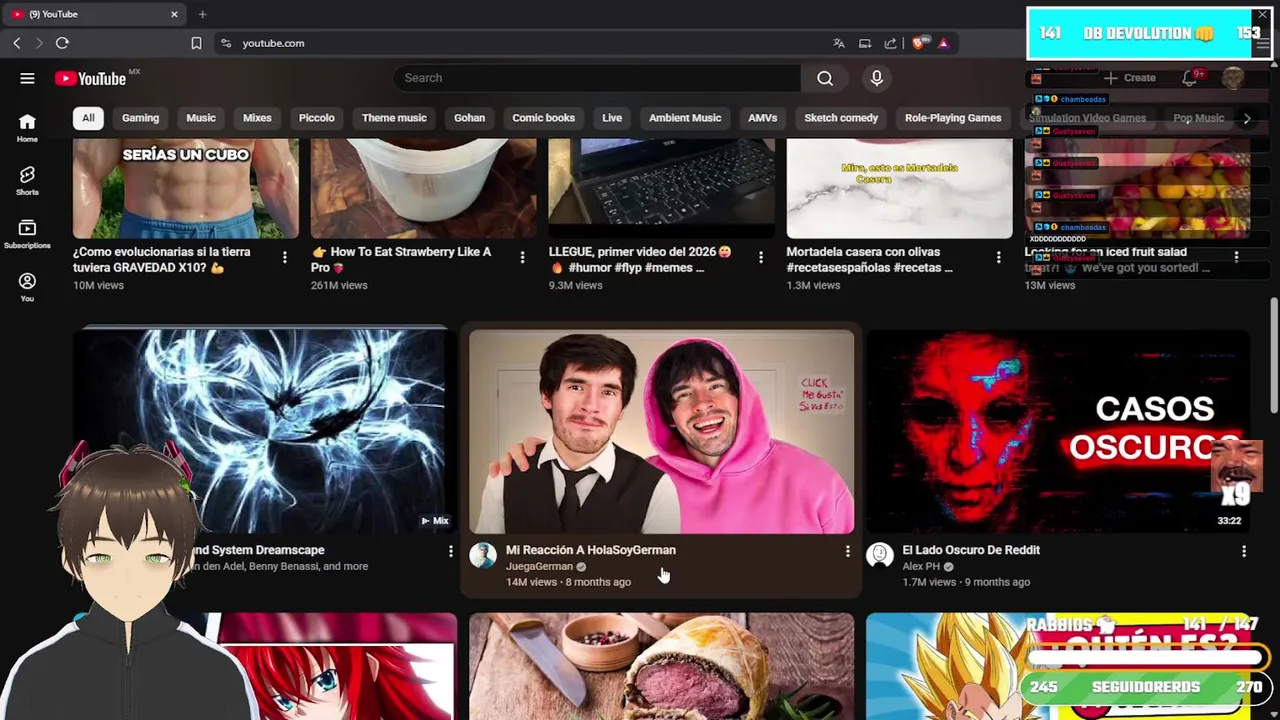1280x720 pixels.
Task: Open the You sidebar section
Action: click(27, 288)
